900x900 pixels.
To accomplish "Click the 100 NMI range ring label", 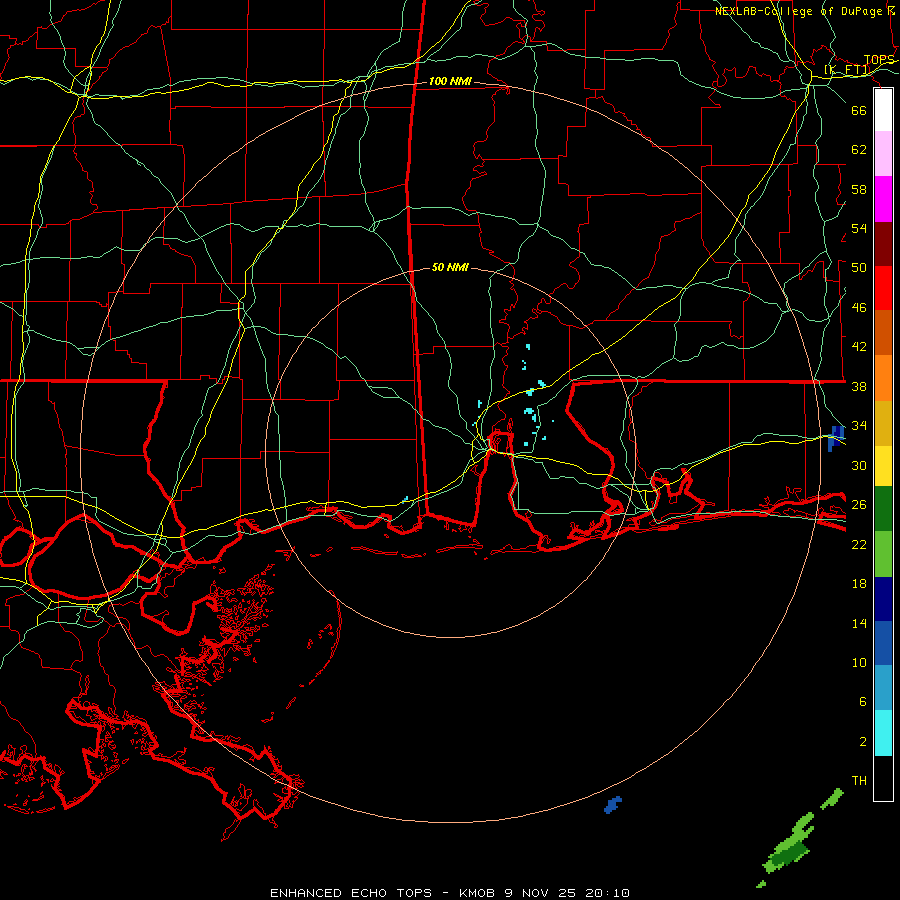I will [x=450, y=82].
